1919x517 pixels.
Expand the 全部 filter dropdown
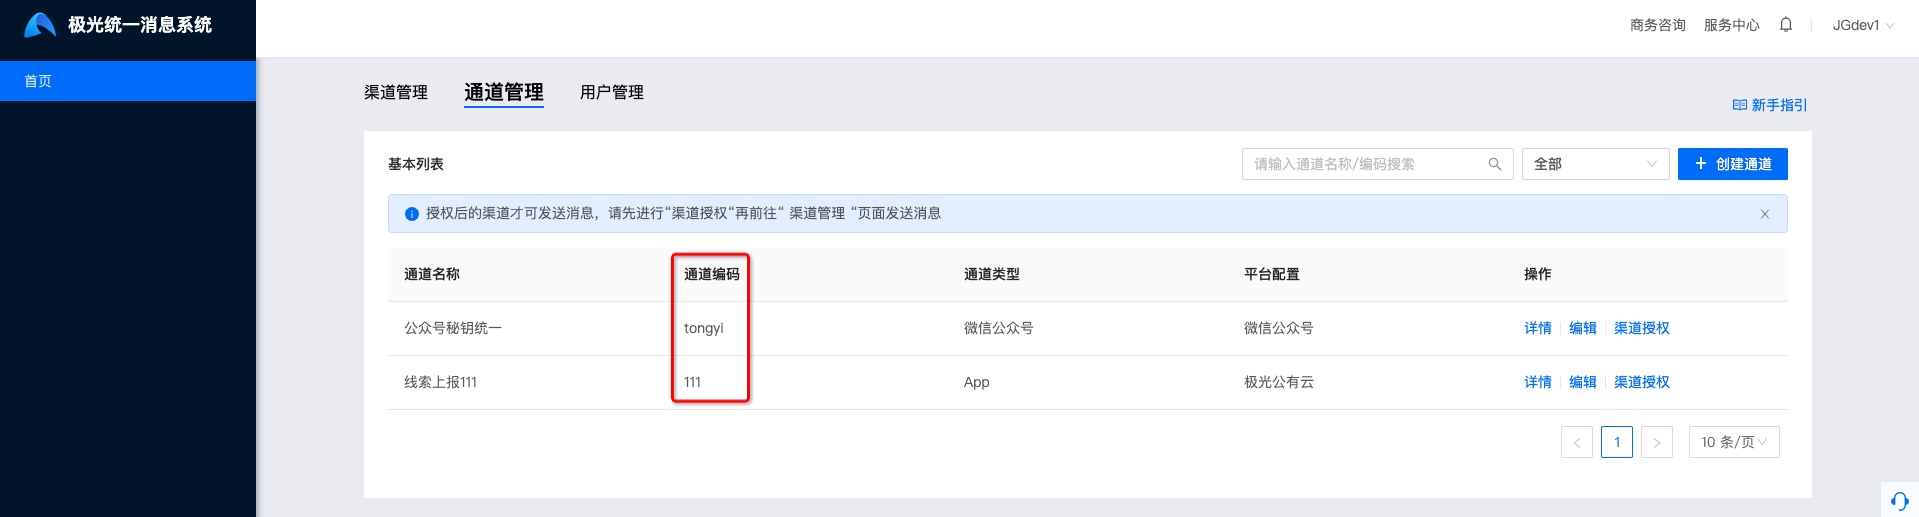(x=1595, y=164)
